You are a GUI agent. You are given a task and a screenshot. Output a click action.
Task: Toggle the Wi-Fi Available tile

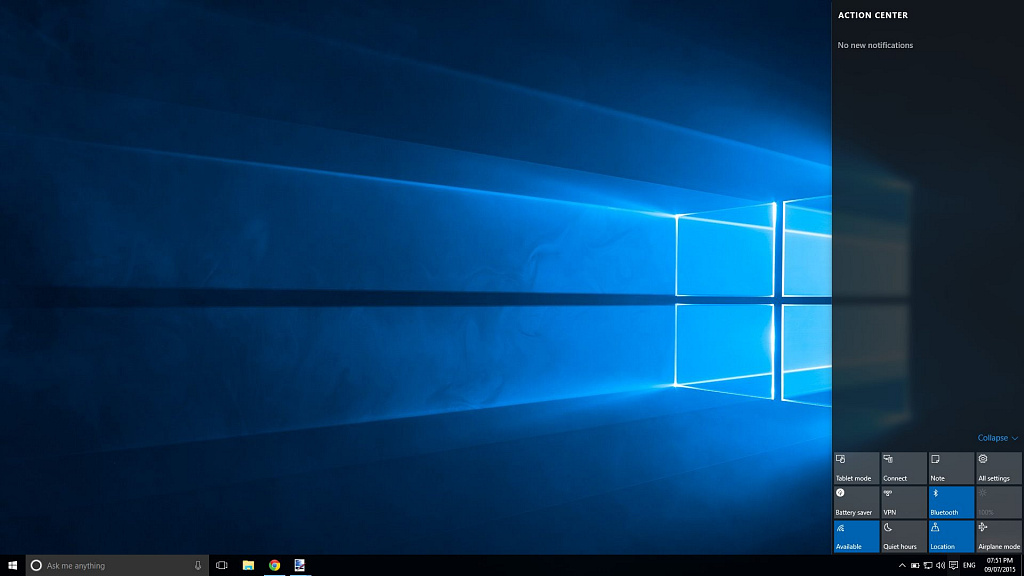(856, 536)
